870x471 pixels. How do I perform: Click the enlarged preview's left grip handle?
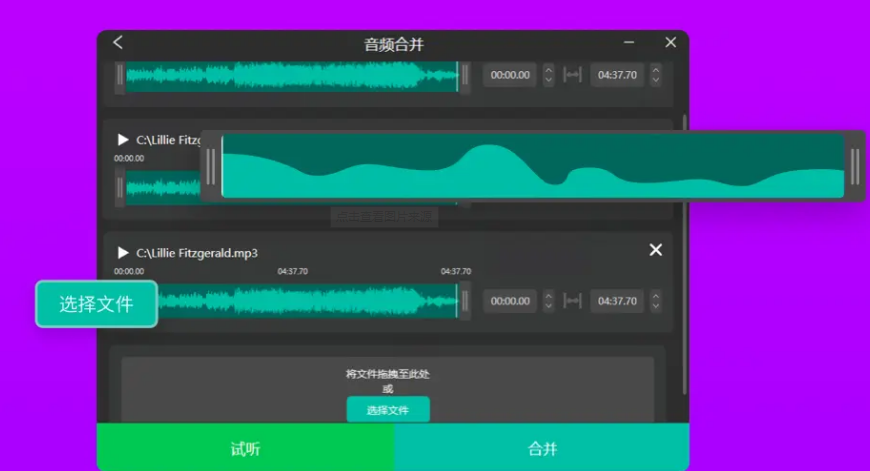coord(210,166)
